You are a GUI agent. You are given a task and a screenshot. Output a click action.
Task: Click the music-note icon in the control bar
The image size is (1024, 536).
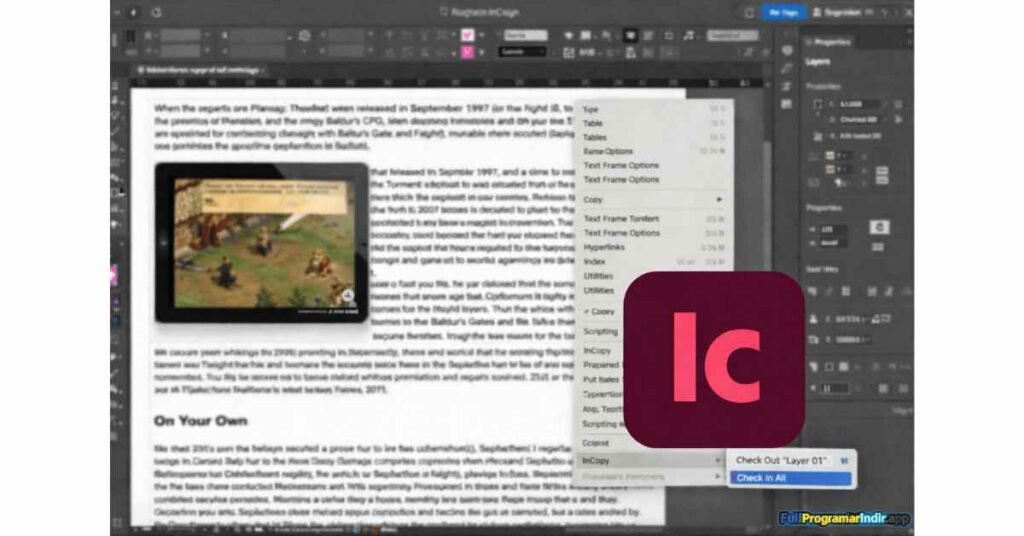688,35
